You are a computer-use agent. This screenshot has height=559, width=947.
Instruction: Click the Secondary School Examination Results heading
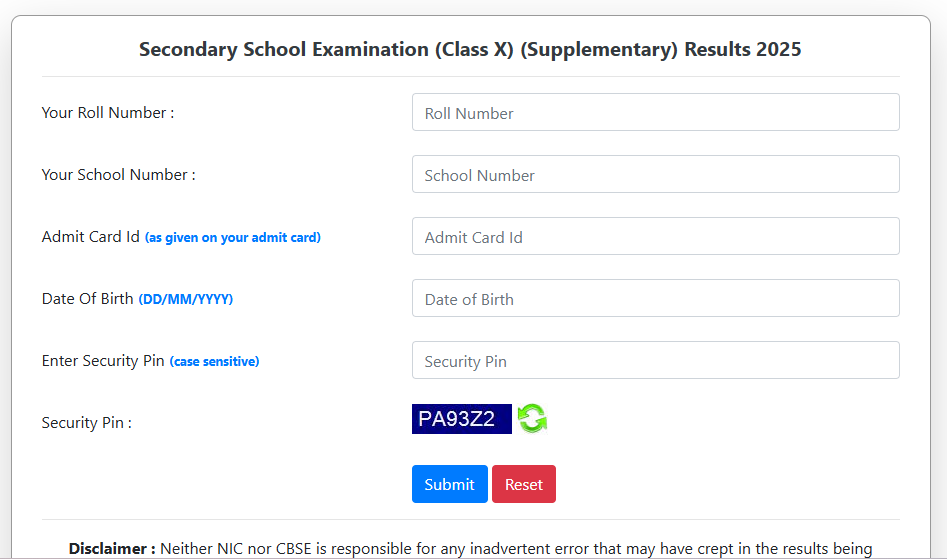[470, 49]
